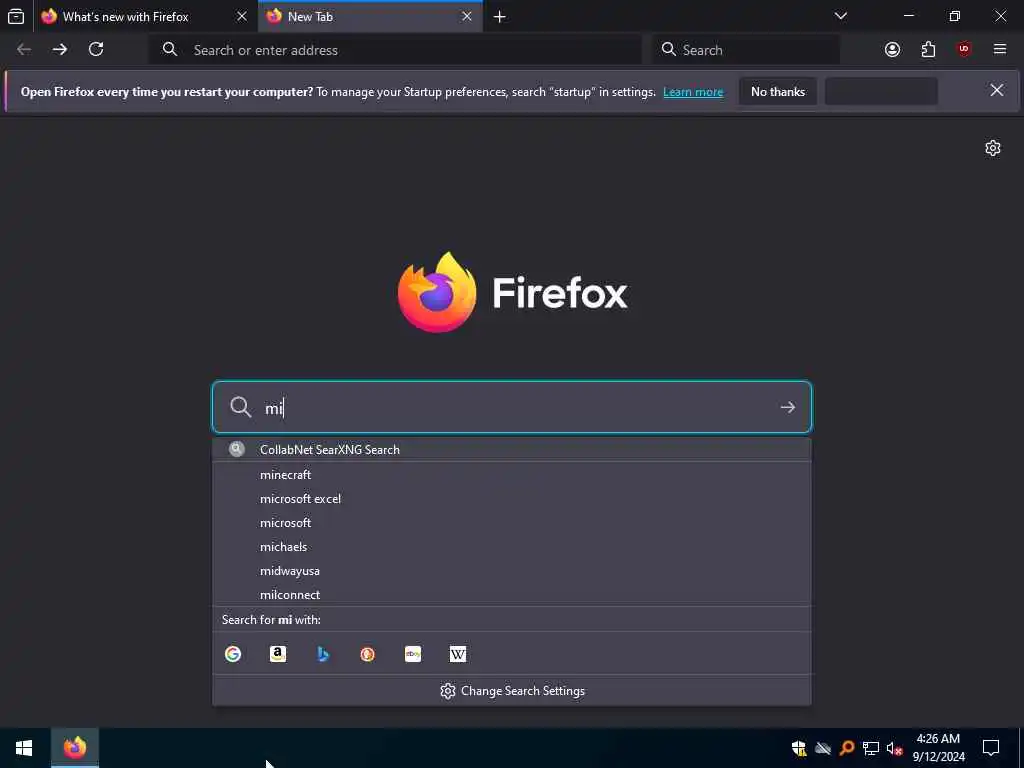Click the Firefox taskbar icon
This screenshot has height=768, width=1024.
tap(75, 748)
